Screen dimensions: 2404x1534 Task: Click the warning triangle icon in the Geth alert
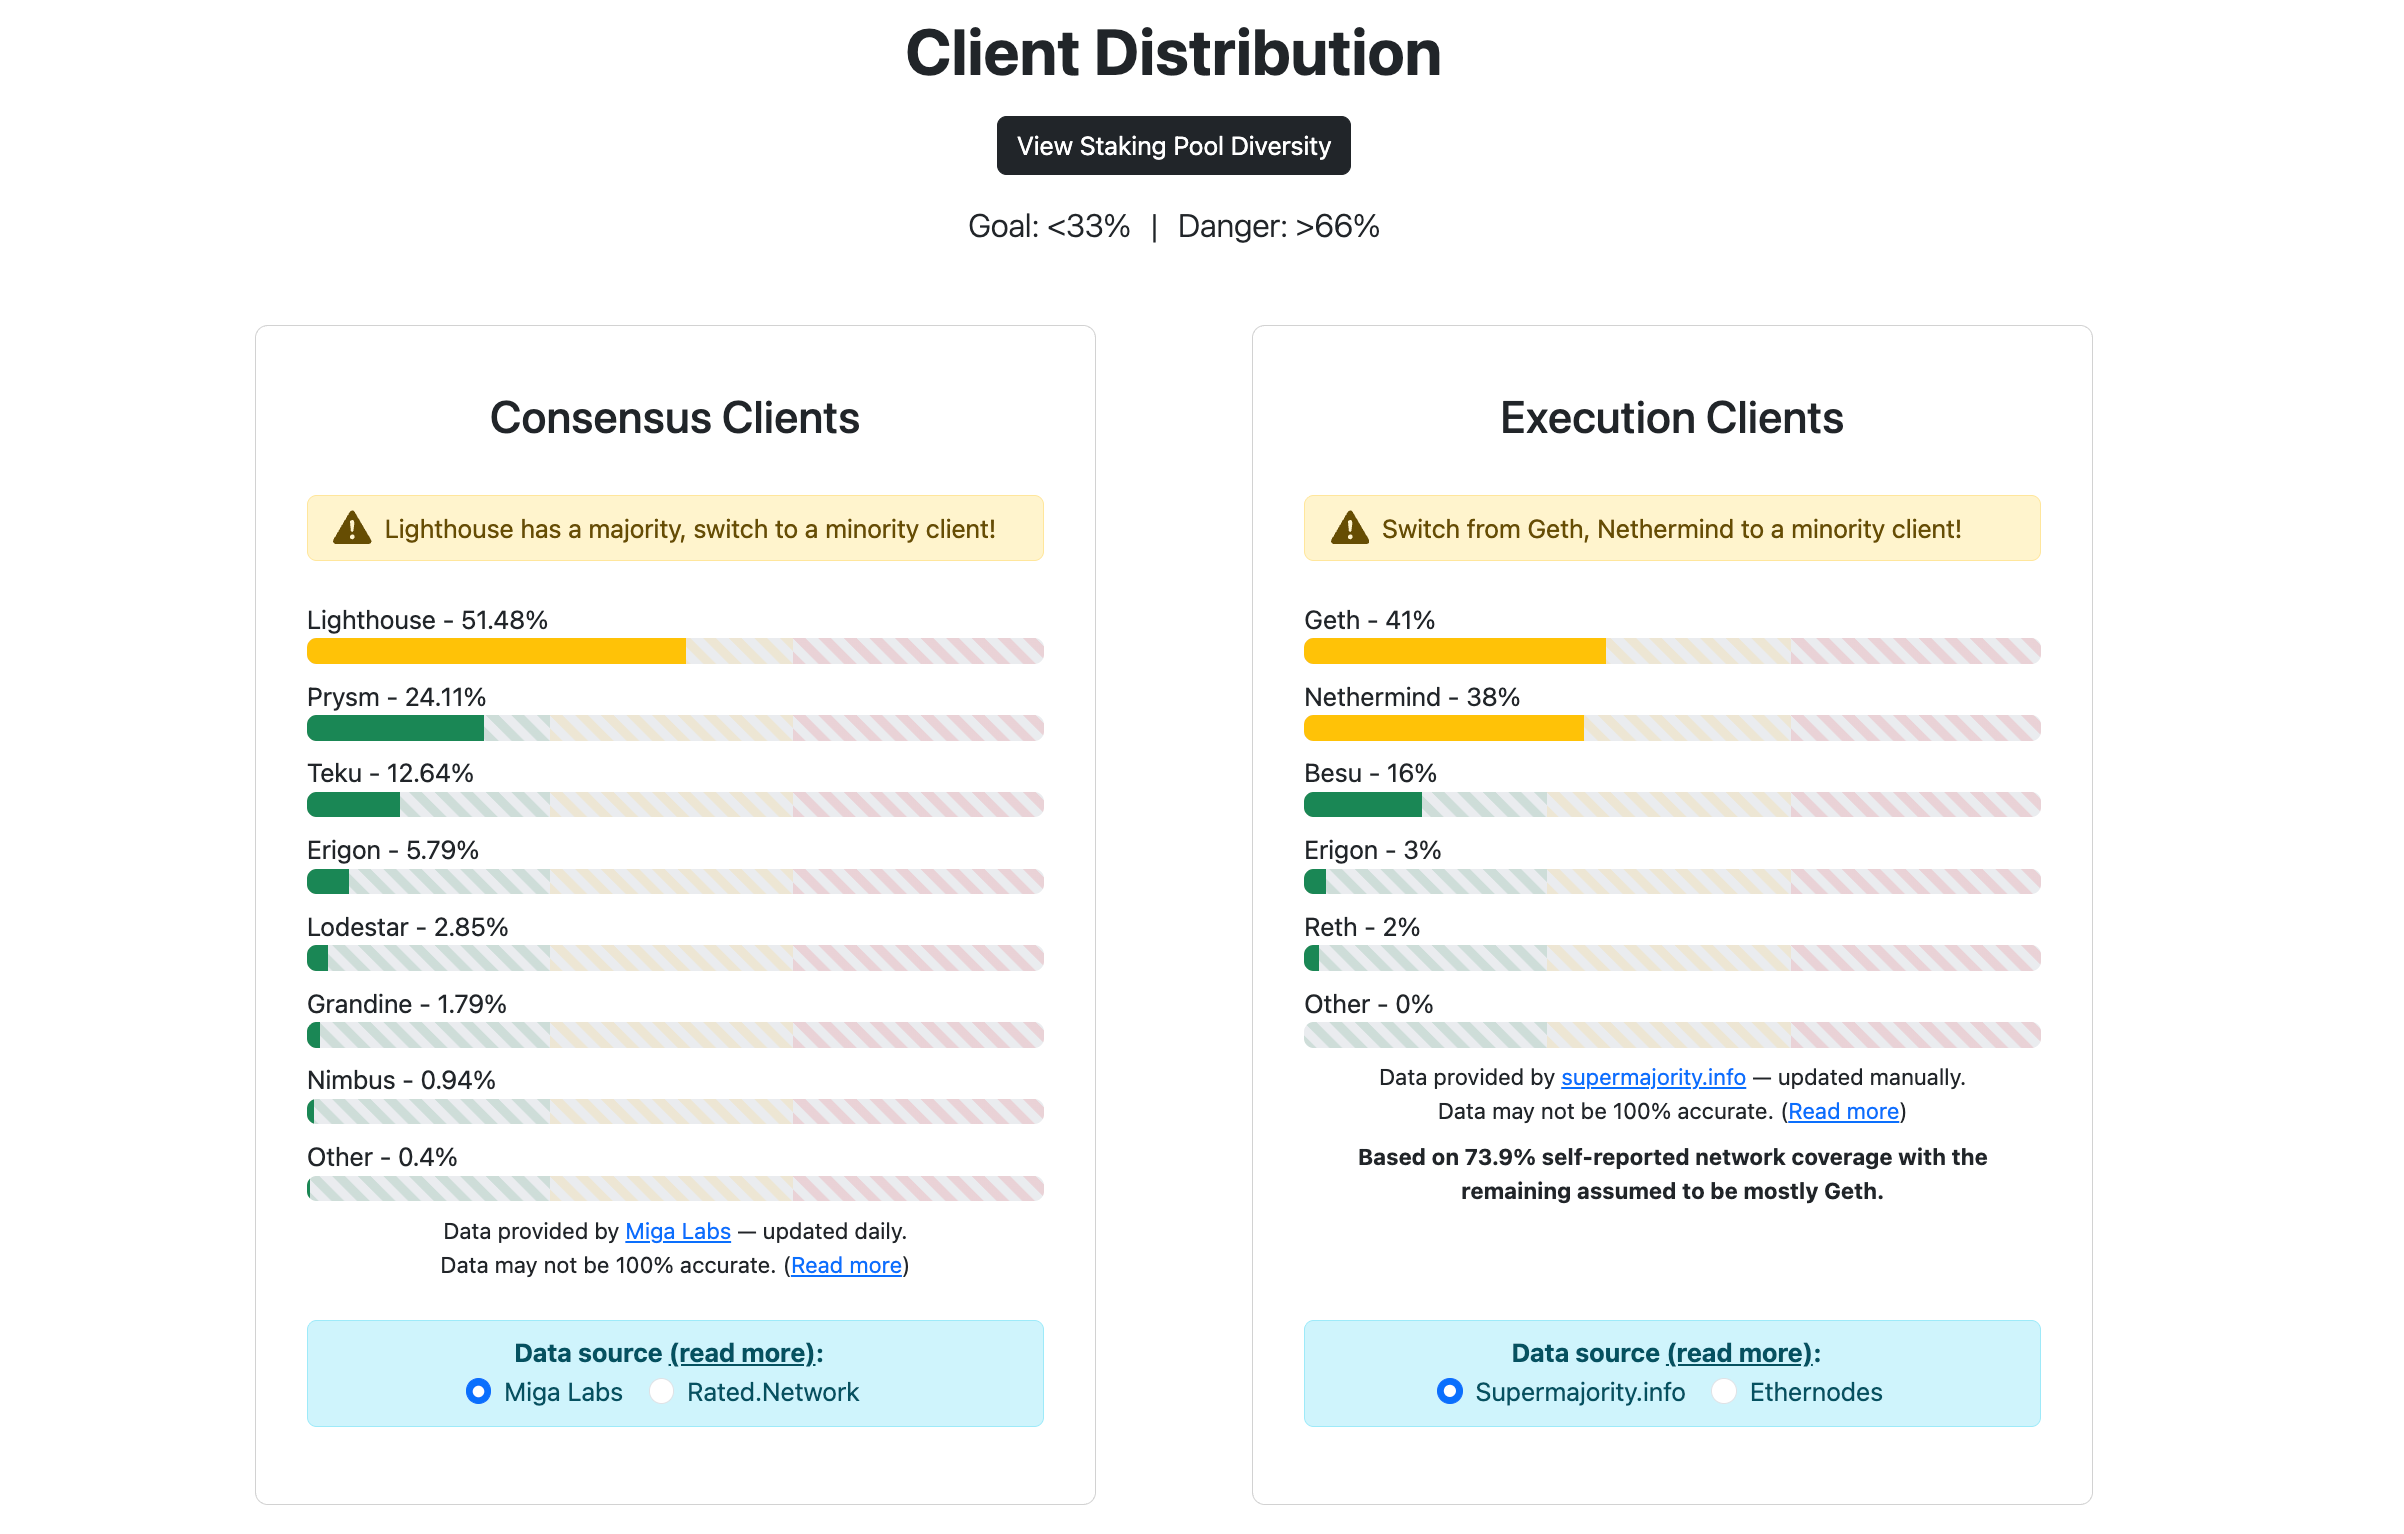[x=1350, y=528]
